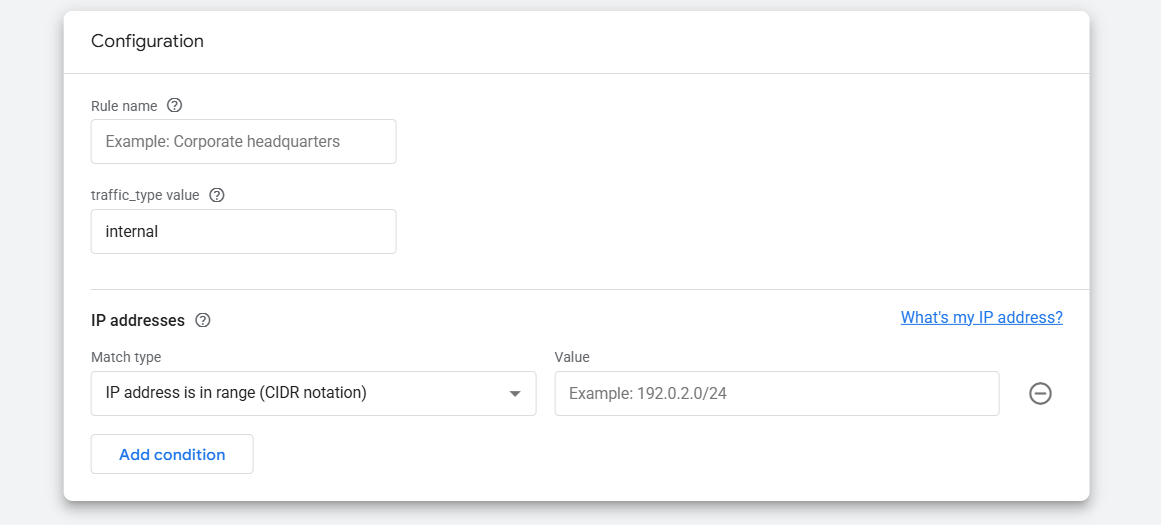This screenshot has width=1161, height=525.
Task: Remove the IP condition with the minus icon
Action: [x=1040, y=394]
